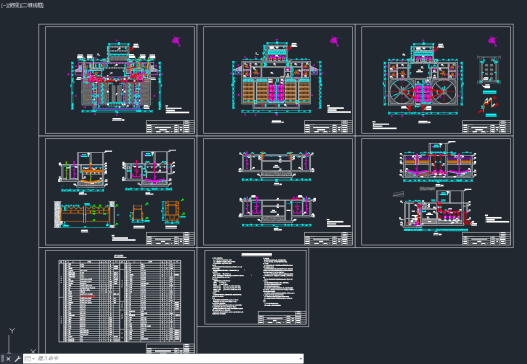Open the 二维线框 visual style menu
This screenshot has width=527, height=364.
pos(32,5)
